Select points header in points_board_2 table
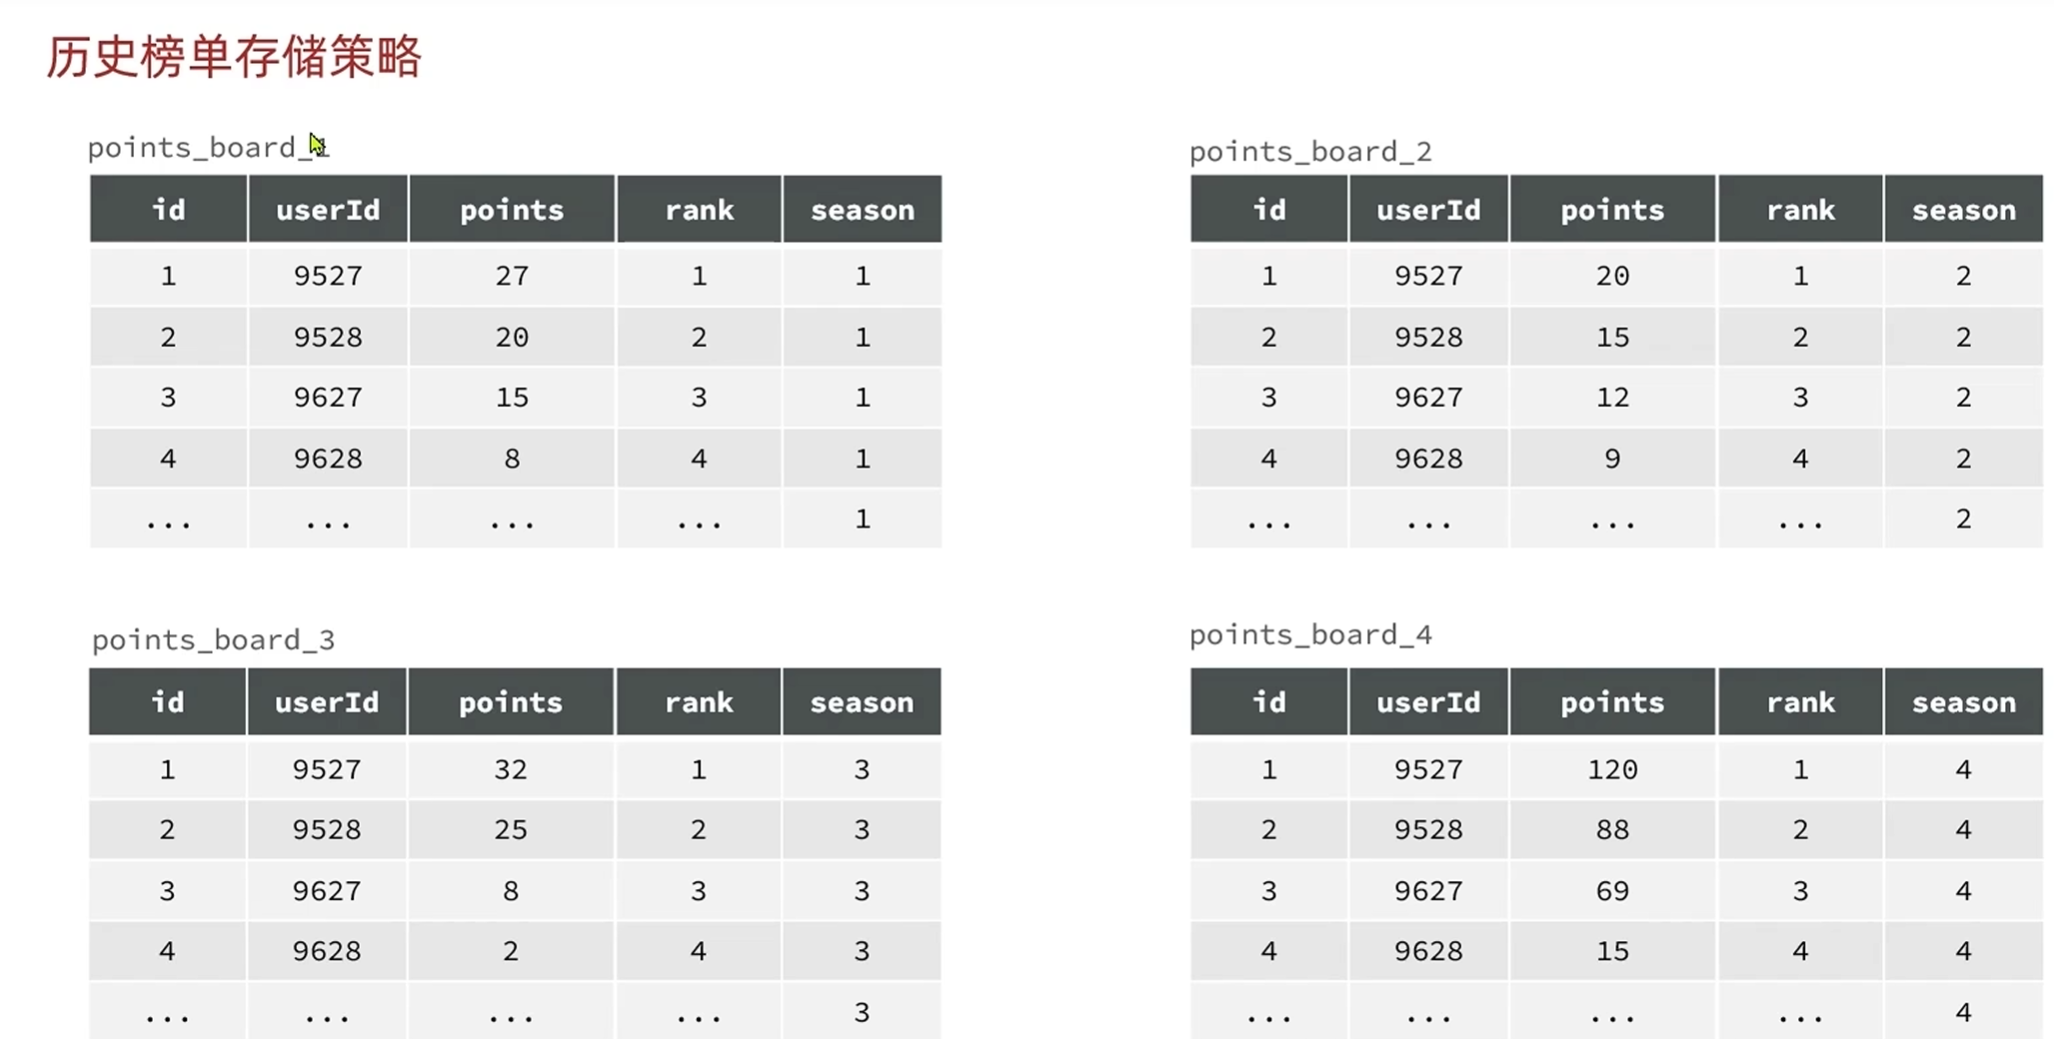The height and width of the screenshot is (1039, 2054). 1612,209
